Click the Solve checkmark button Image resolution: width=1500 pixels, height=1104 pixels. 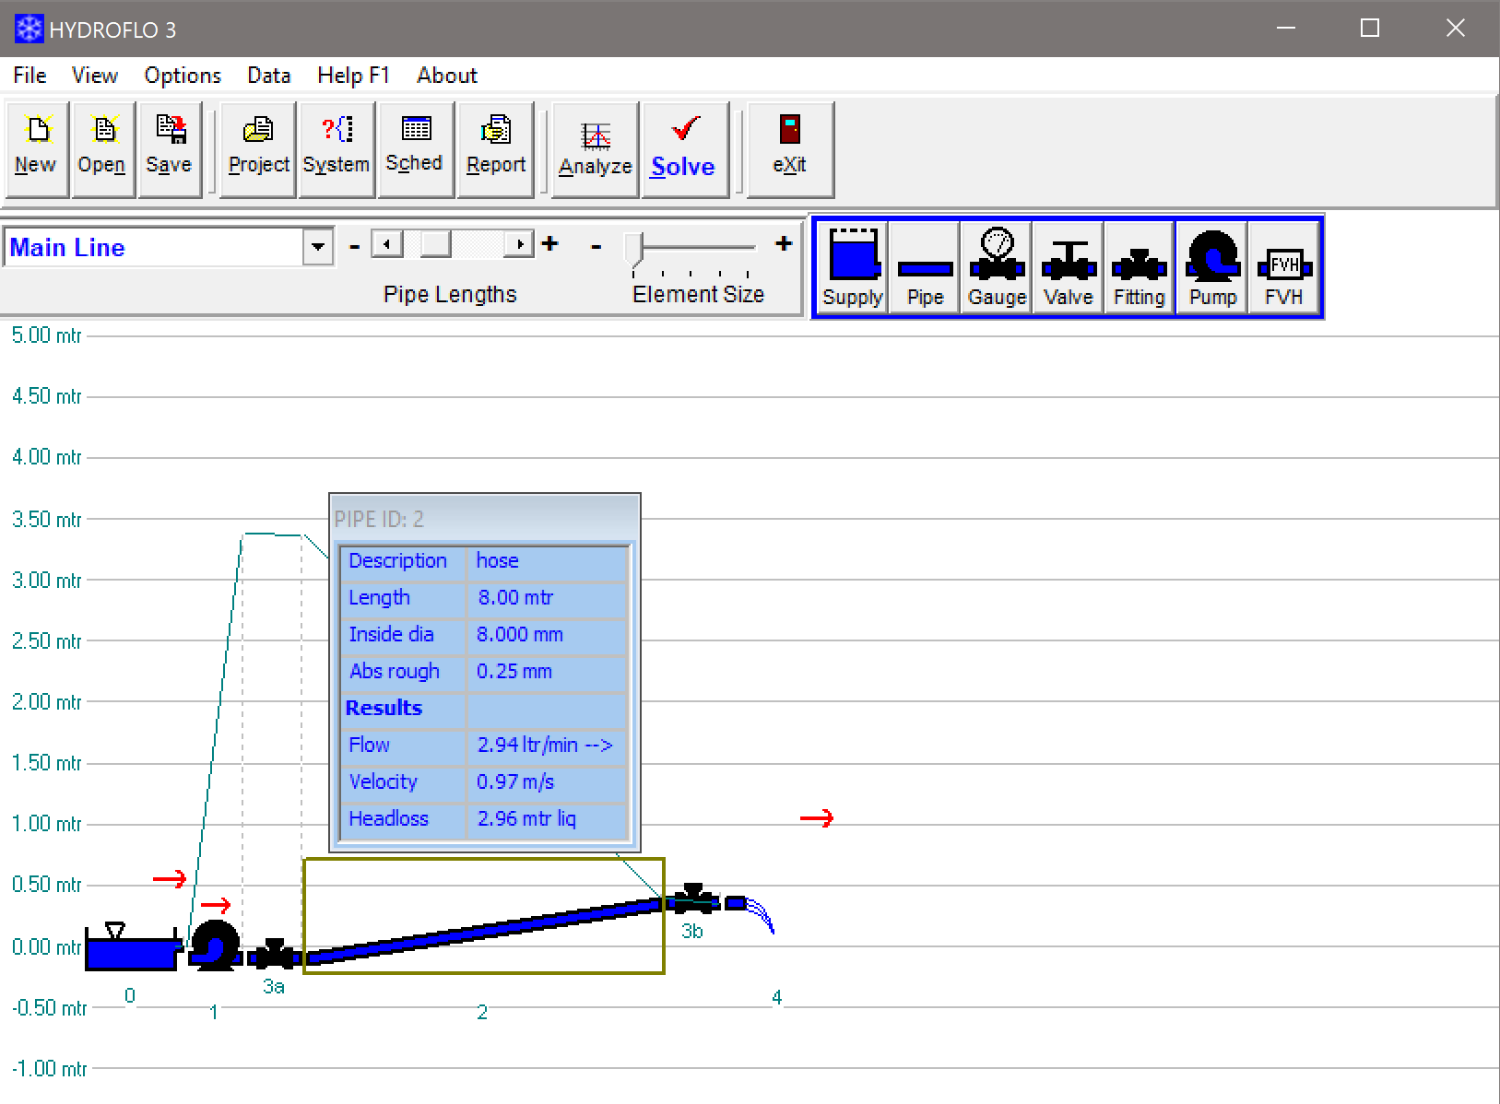pos(684,149)
